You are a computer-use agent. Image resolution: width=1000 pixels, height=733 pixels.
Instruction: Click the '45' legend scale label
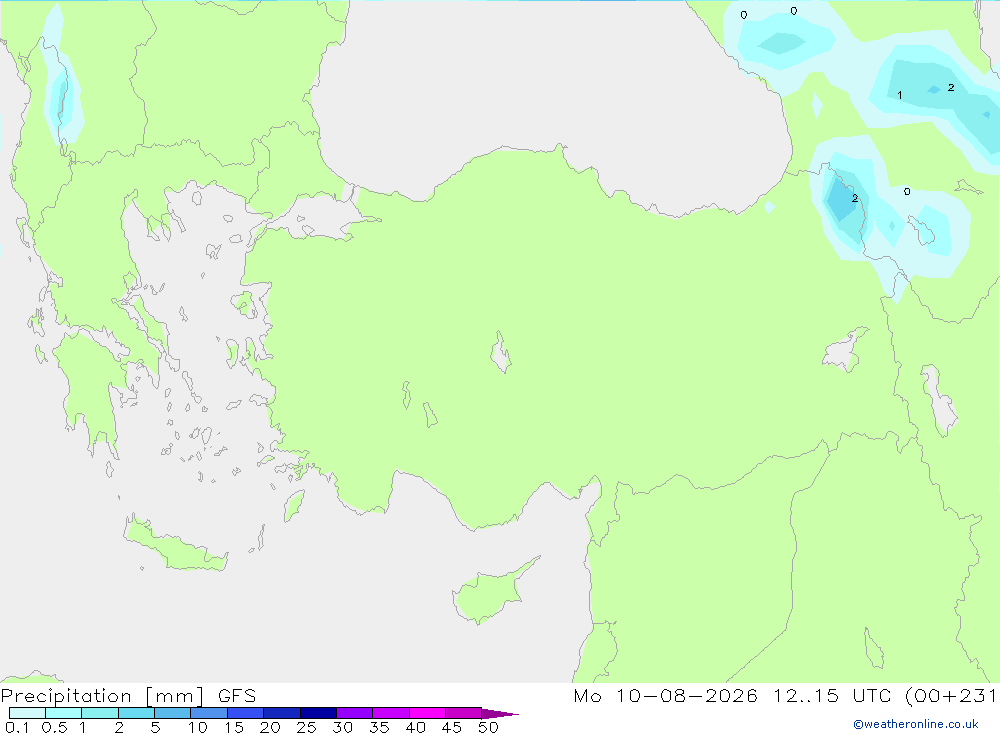pyautogui.click(x=452, y=727)
